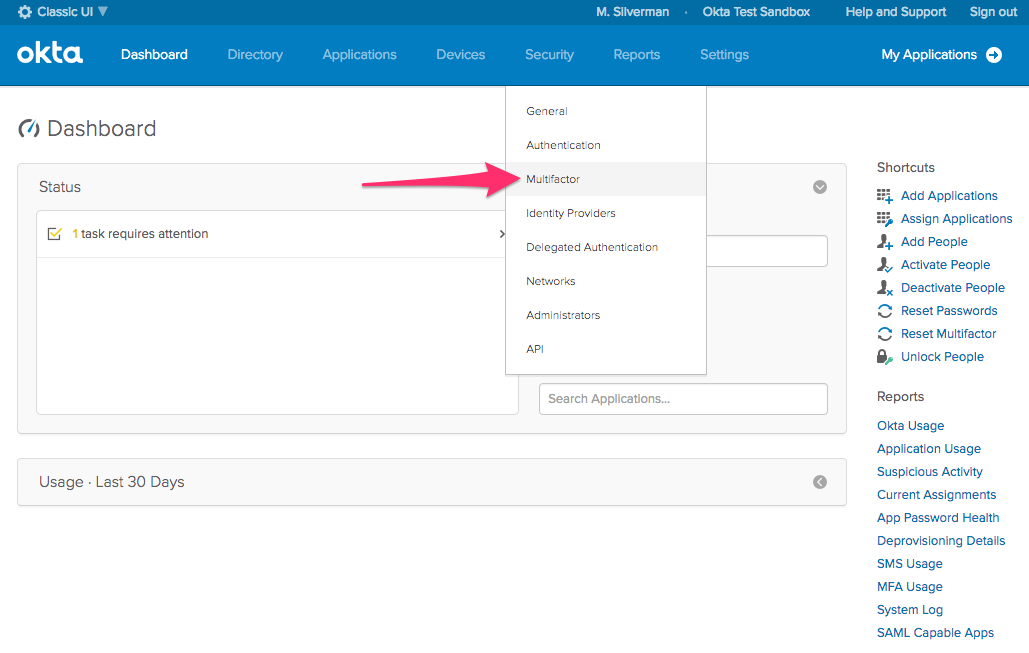This screenshot has height=653, width=1029.
Task: Select Multifactor from the Security menu
Action: [553, 179]
